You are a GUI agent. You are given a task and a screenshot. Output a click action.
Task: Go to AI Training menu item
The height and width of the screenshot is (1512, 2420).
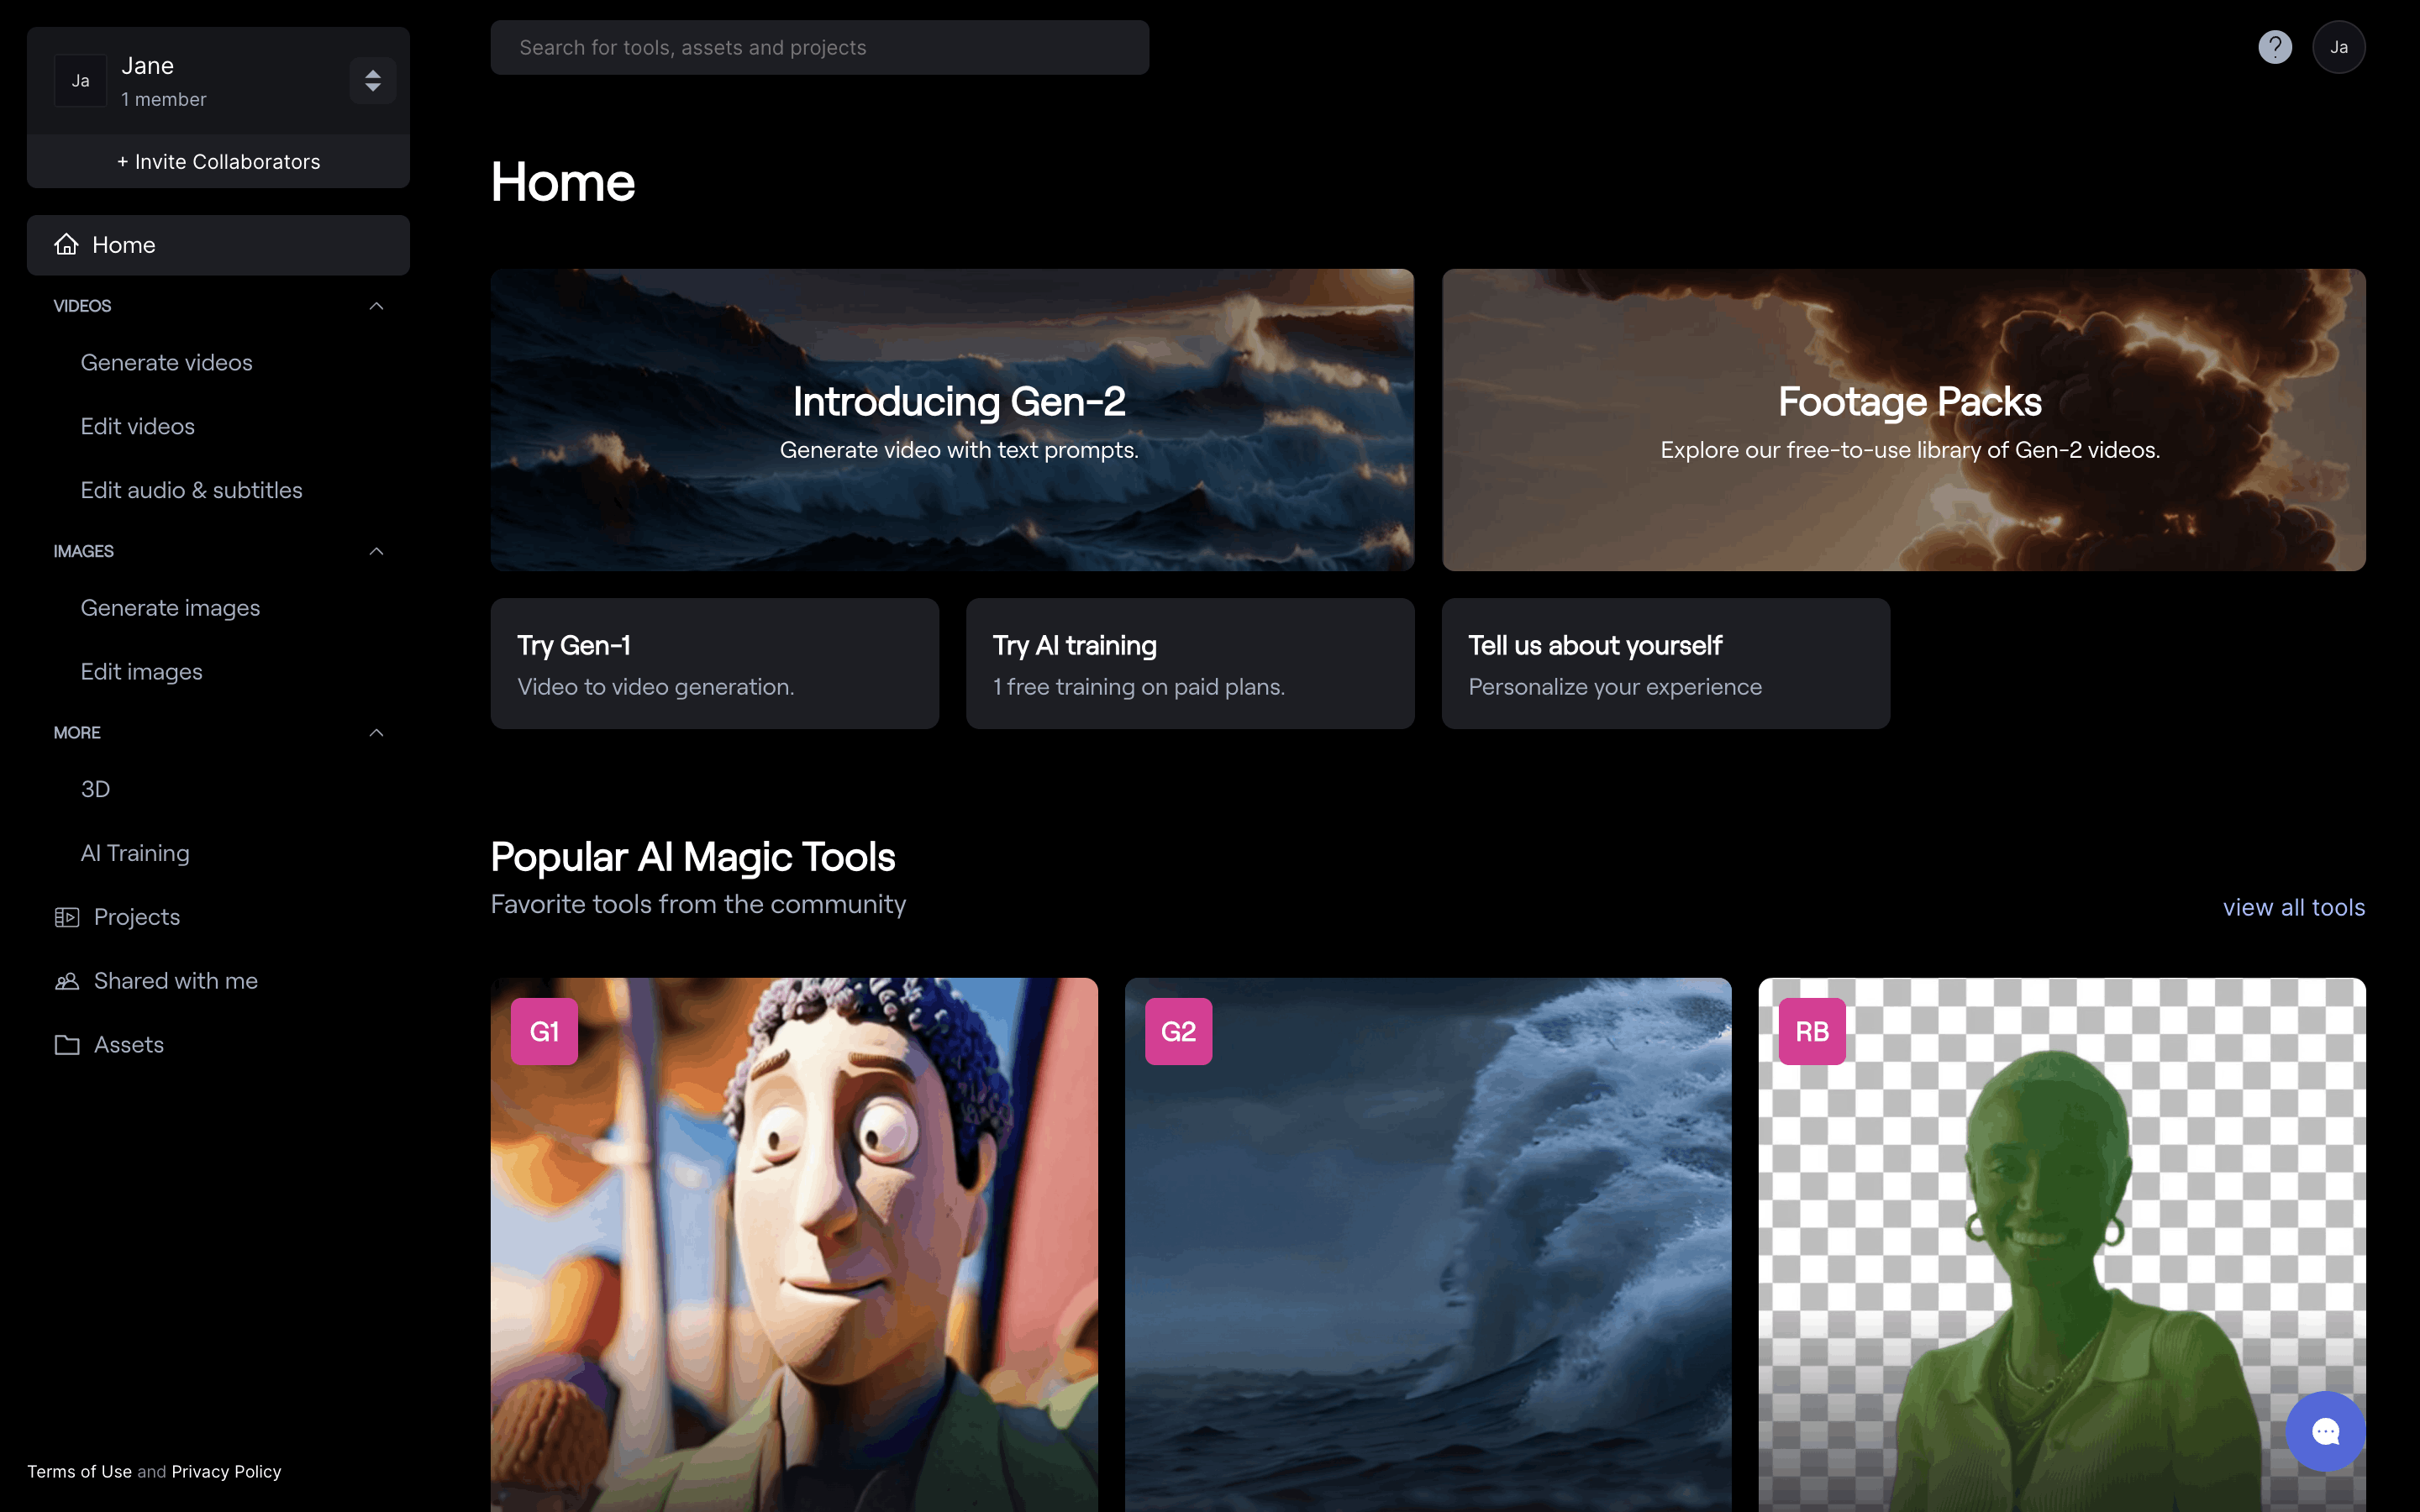coord(135,853)
